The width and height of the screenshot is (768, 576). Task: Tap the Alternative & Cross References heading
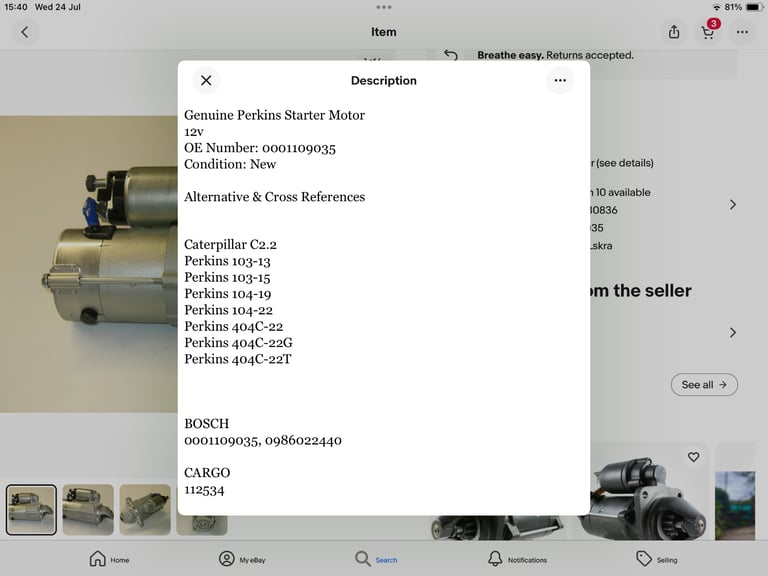(275, 197)
